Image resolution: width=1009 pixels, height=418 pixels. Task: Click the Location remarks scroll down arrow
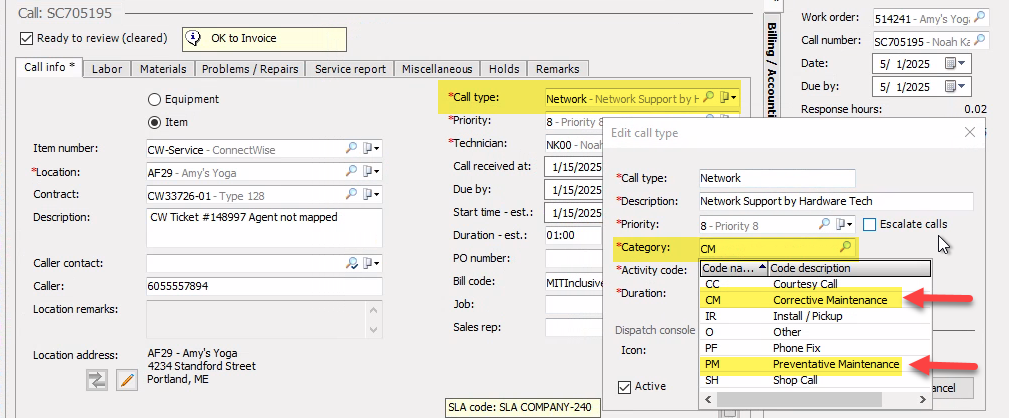click(374, 329)
